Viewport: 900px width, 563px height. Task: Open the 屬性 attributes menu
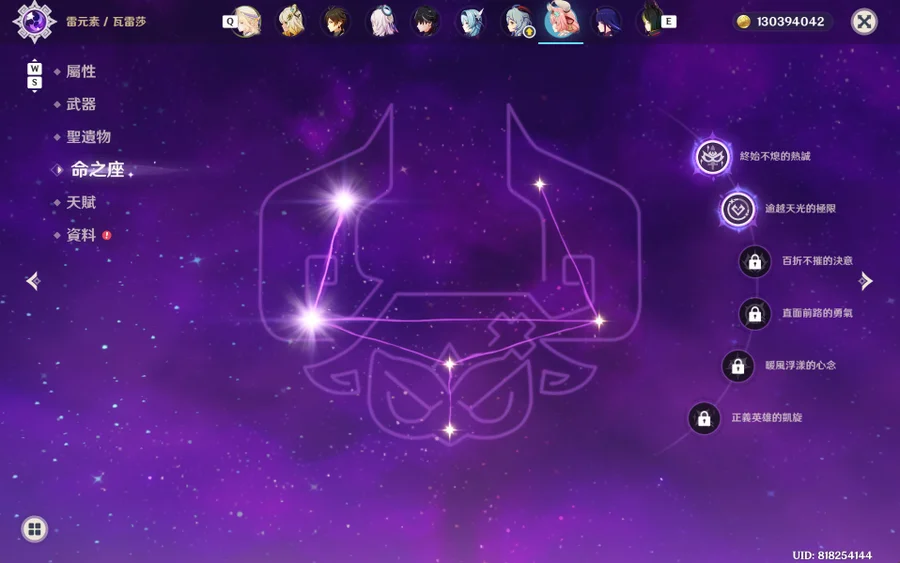(81, 72)
